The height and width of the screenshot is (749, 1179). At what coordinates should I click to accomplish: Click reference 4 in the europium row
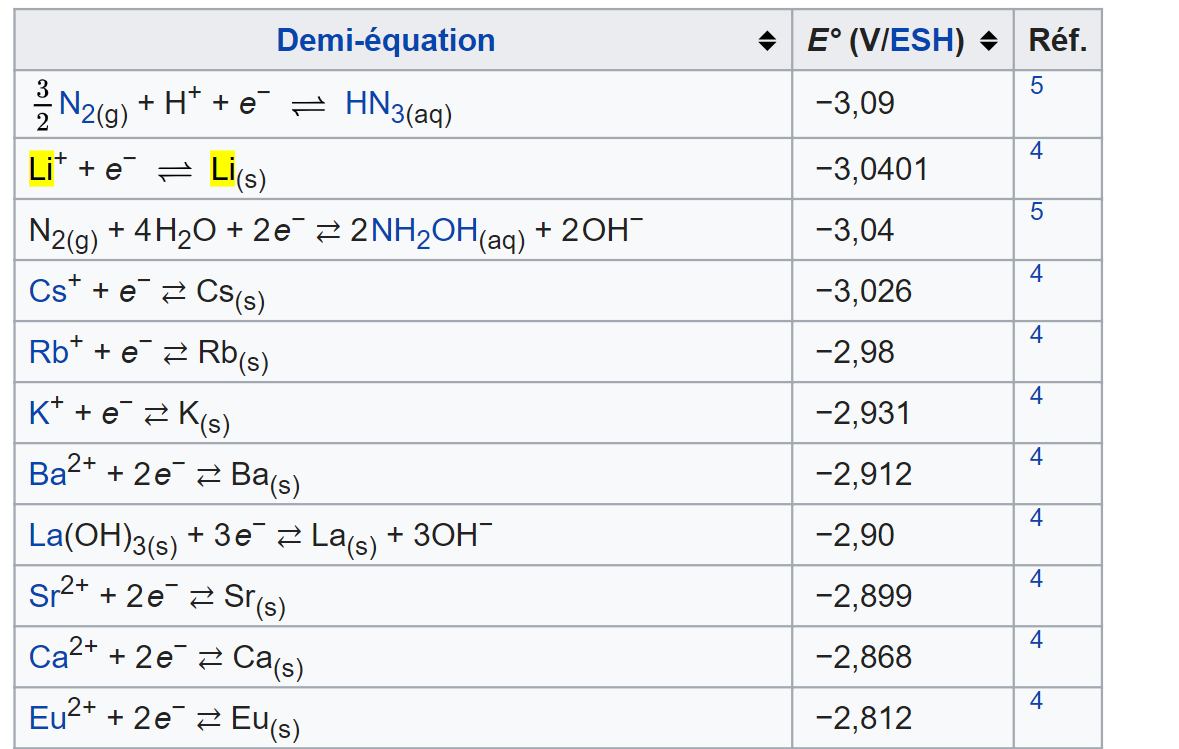1036,701
